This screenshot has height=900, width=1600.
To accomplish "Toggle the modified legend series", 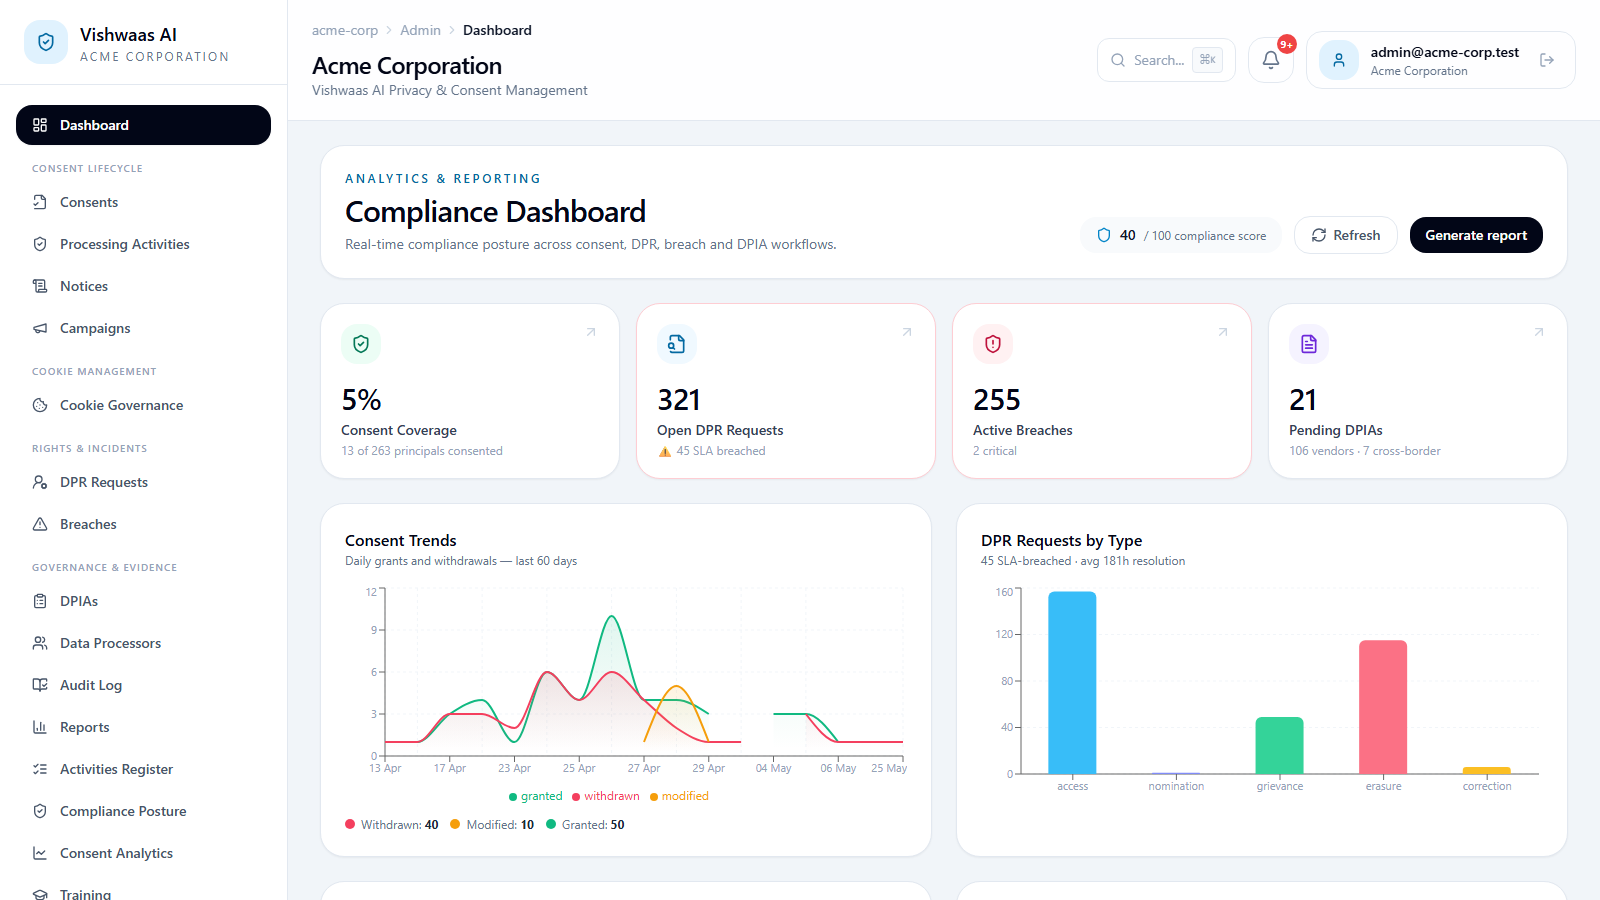I will (679, 796).
